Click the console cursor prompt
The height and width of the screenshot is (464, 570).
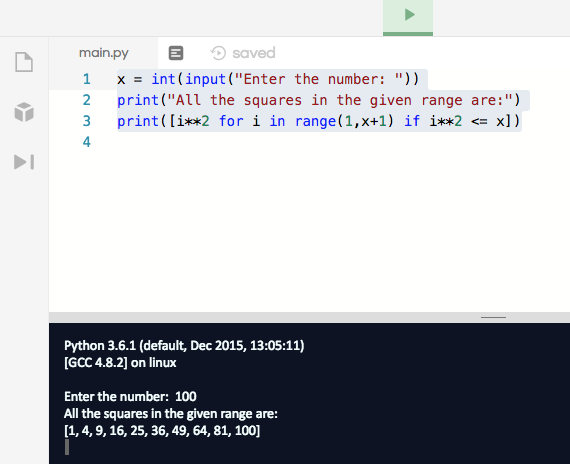[67, 447]
